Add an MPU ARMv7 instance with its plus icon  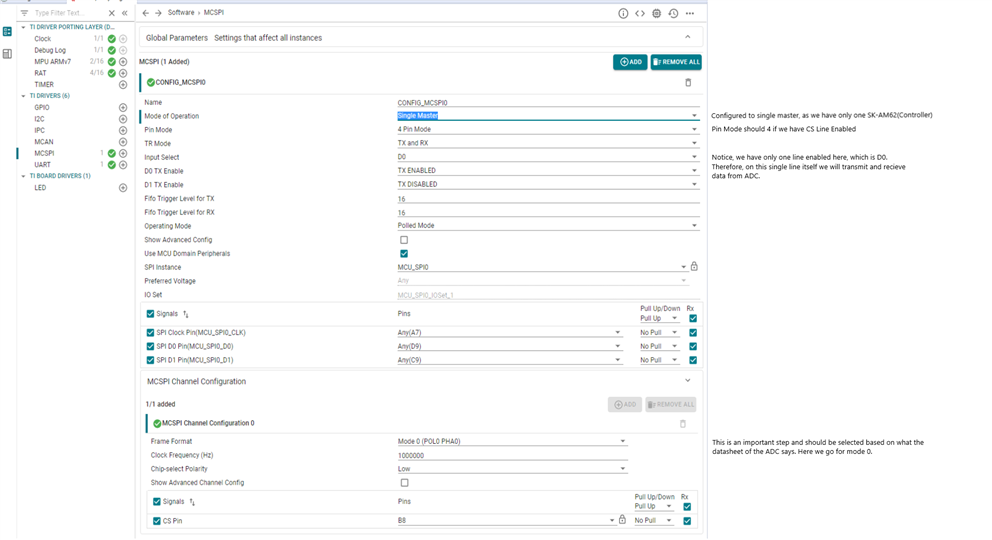click(x=123, y=62)
